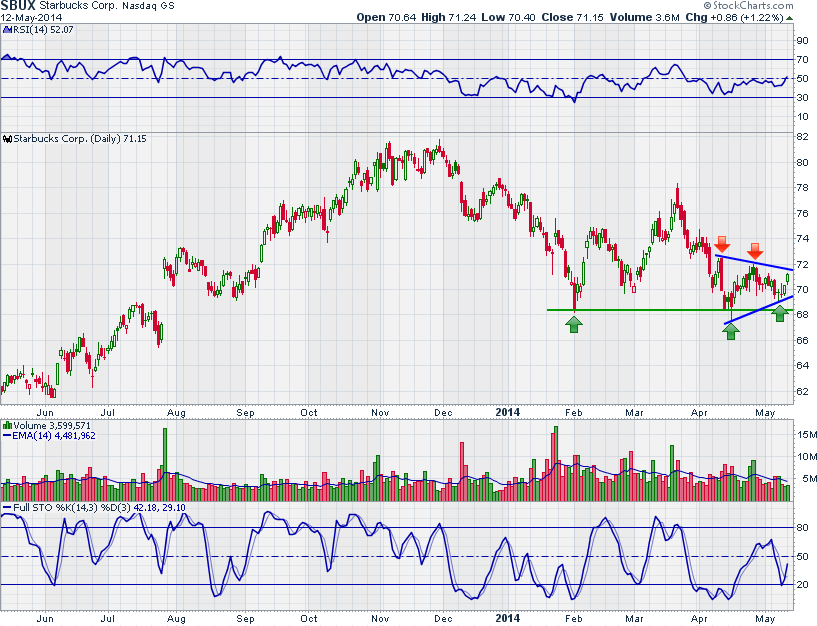Click the Volume 3.6M header value
Viewport: 817px width, 626px height.
pyautogui.click(x=645, y=17)
